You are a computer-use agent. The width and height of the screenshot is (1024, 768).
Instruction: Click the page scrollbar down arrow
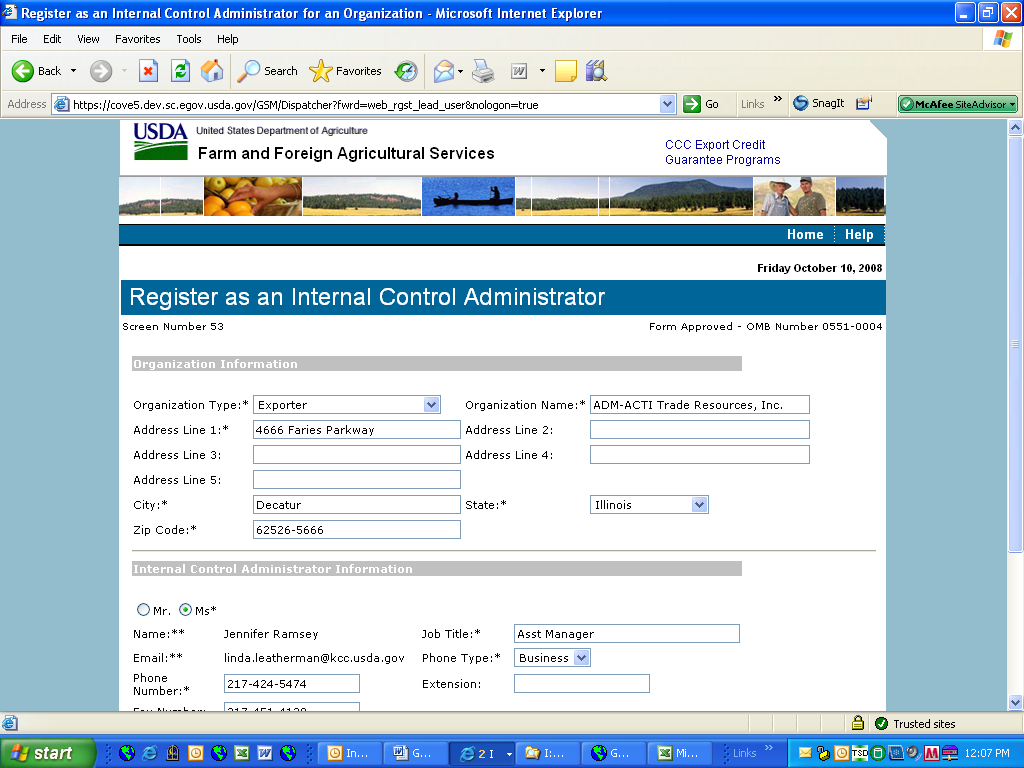click(1015, 703)
